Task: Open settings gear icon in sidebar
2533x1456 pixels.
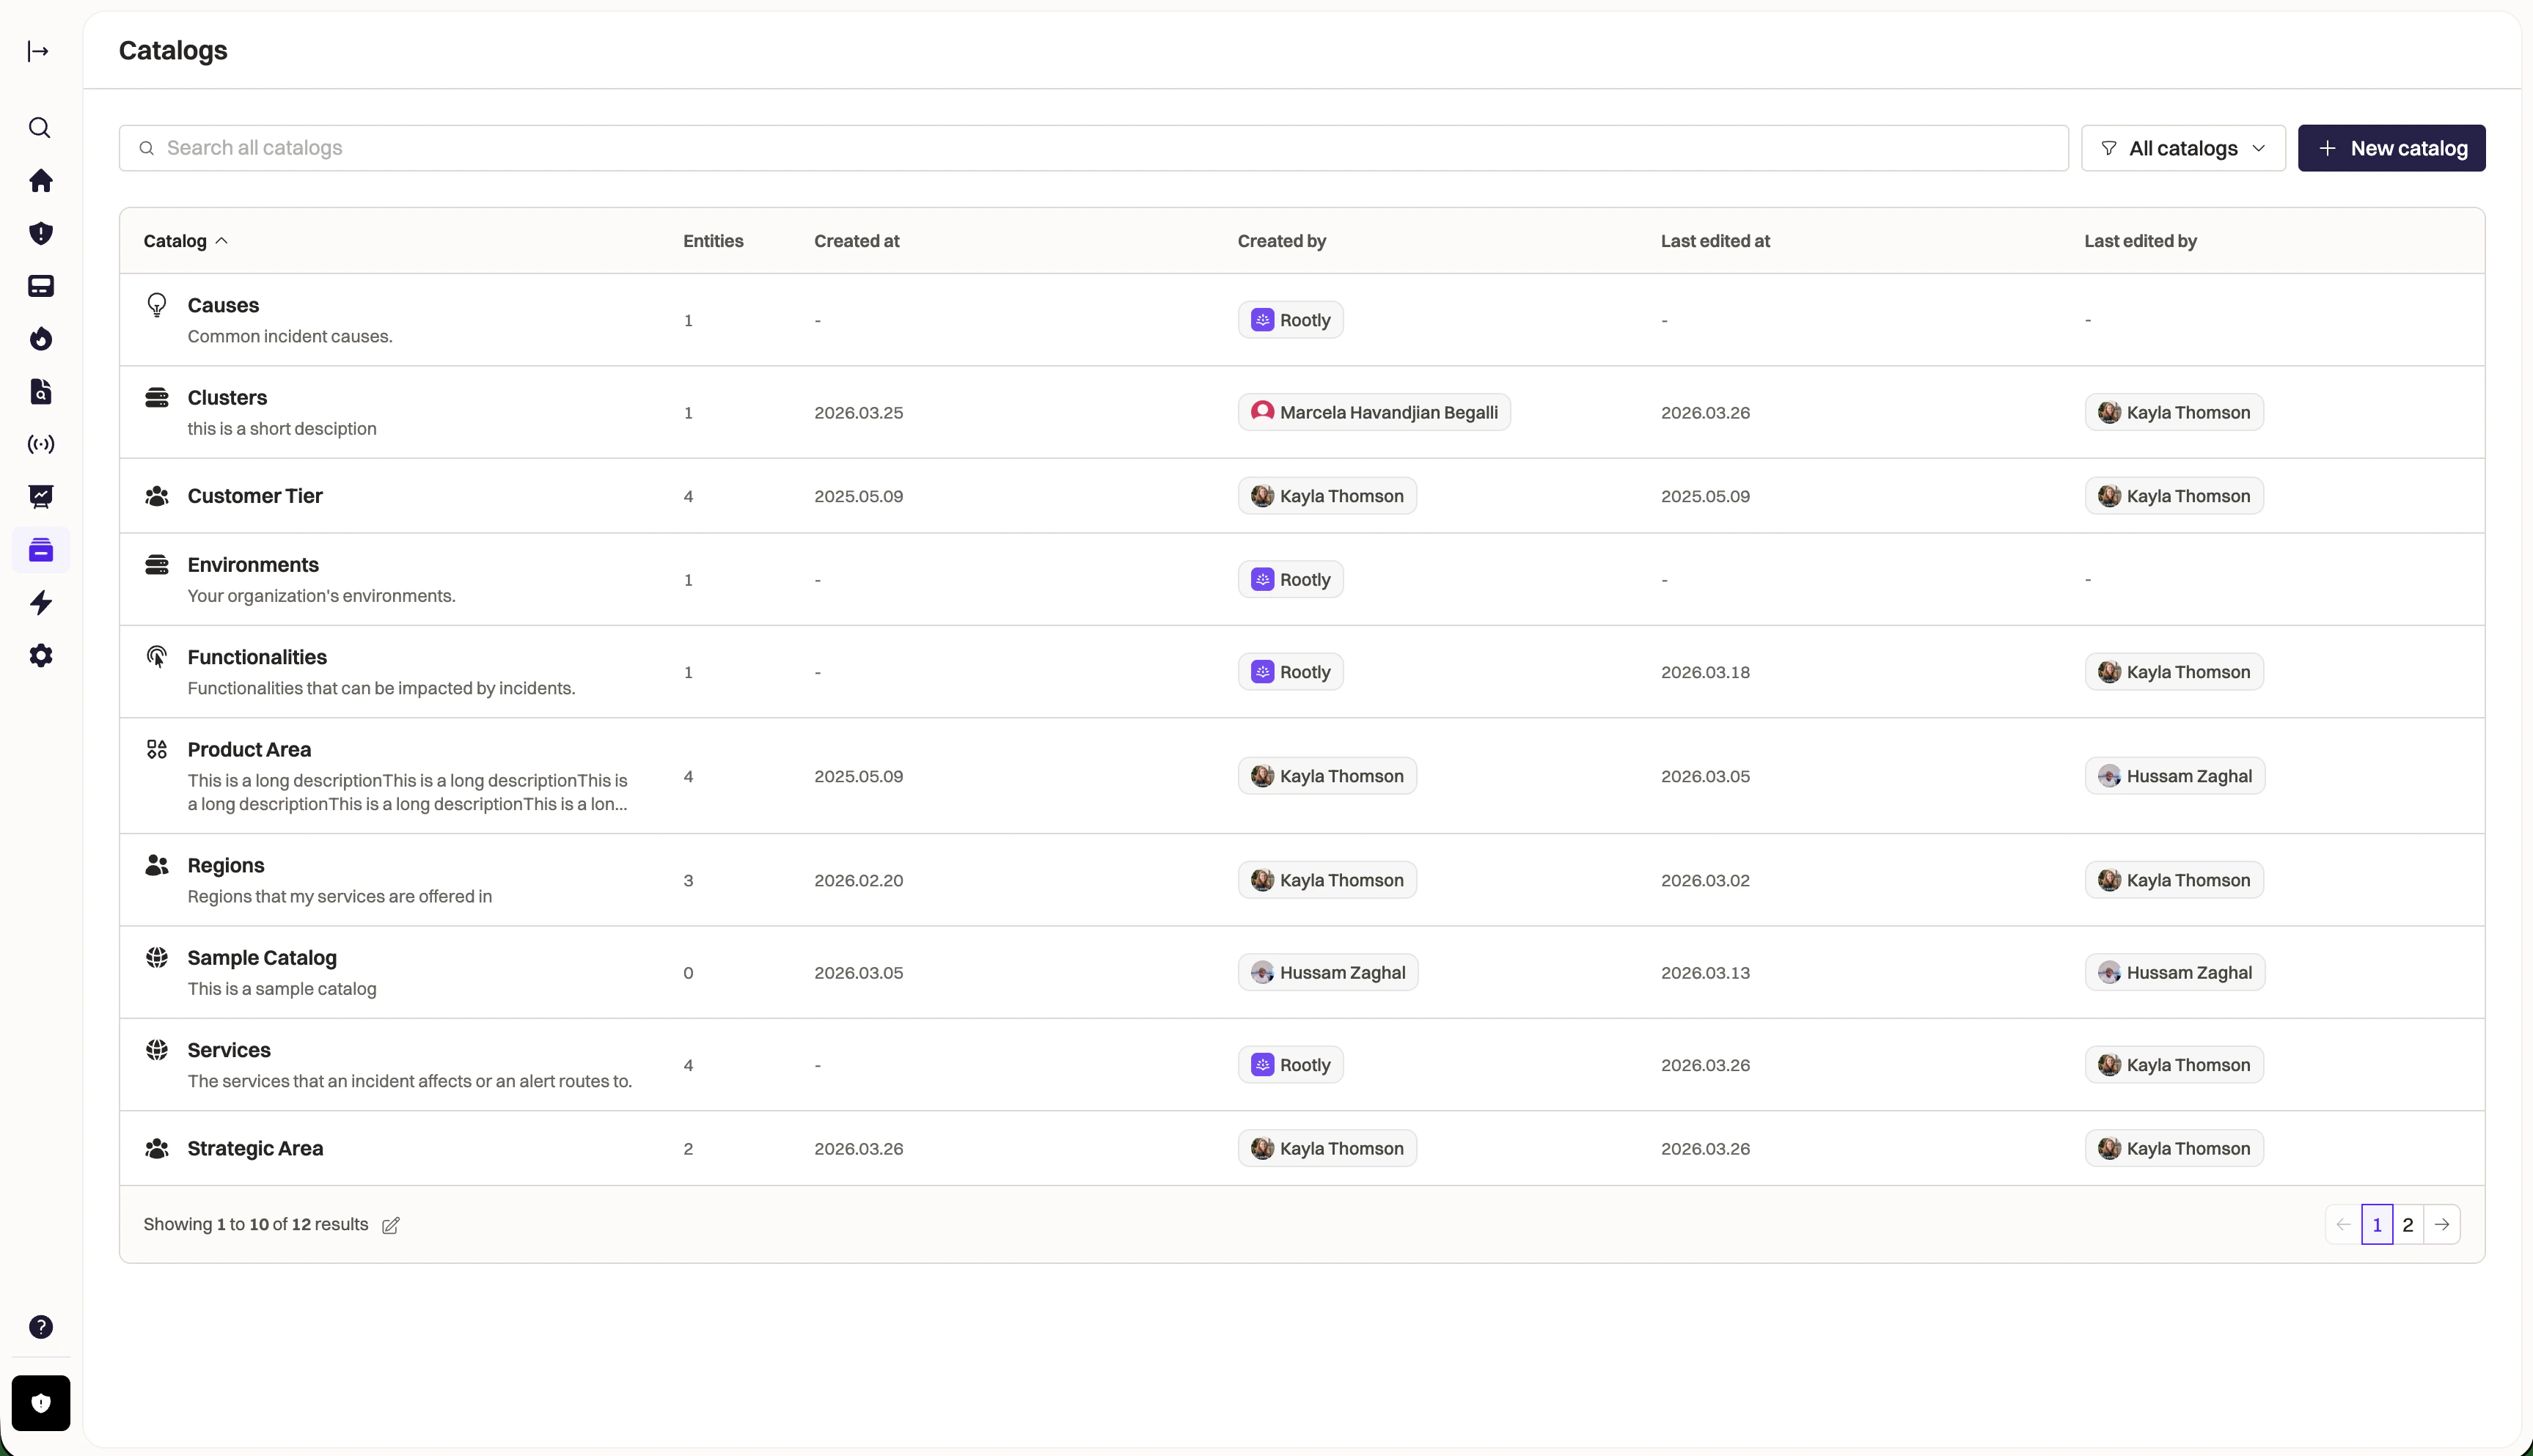Action: 41,656
